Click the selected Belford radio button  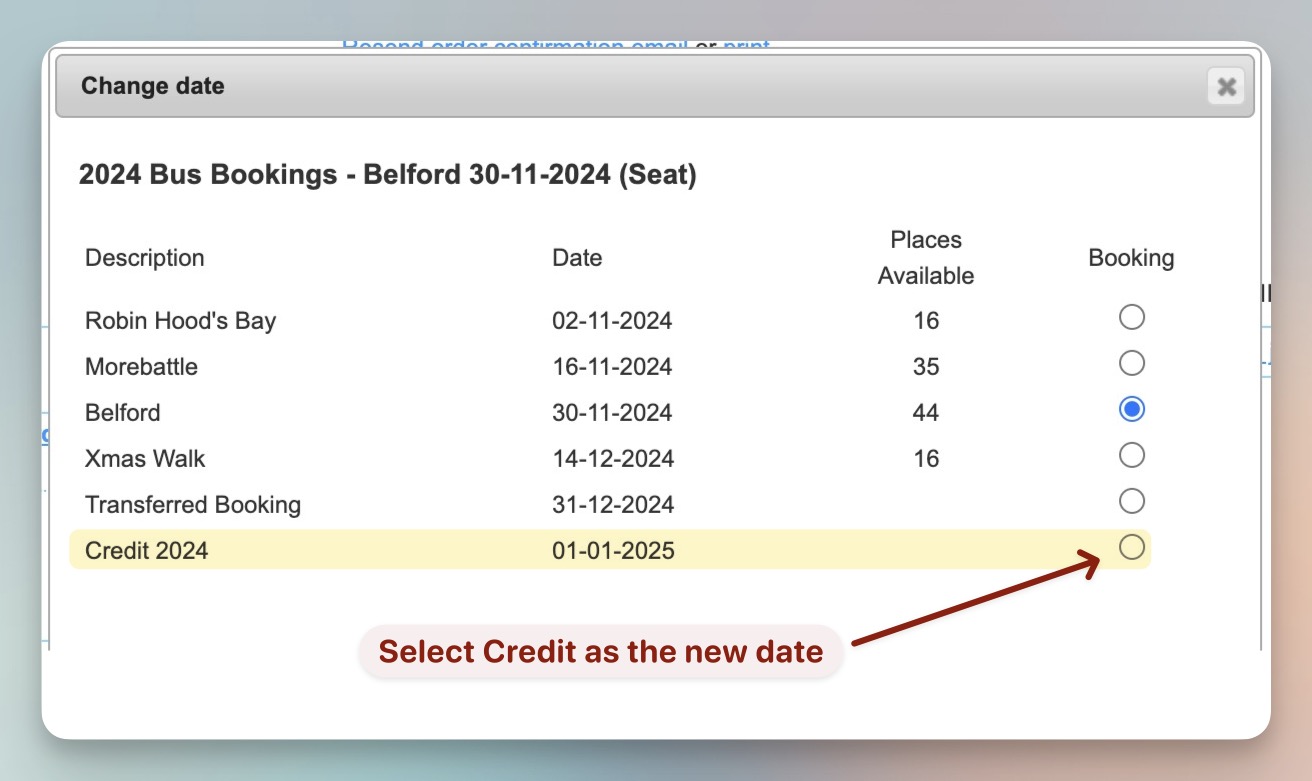coord(1131,409)
